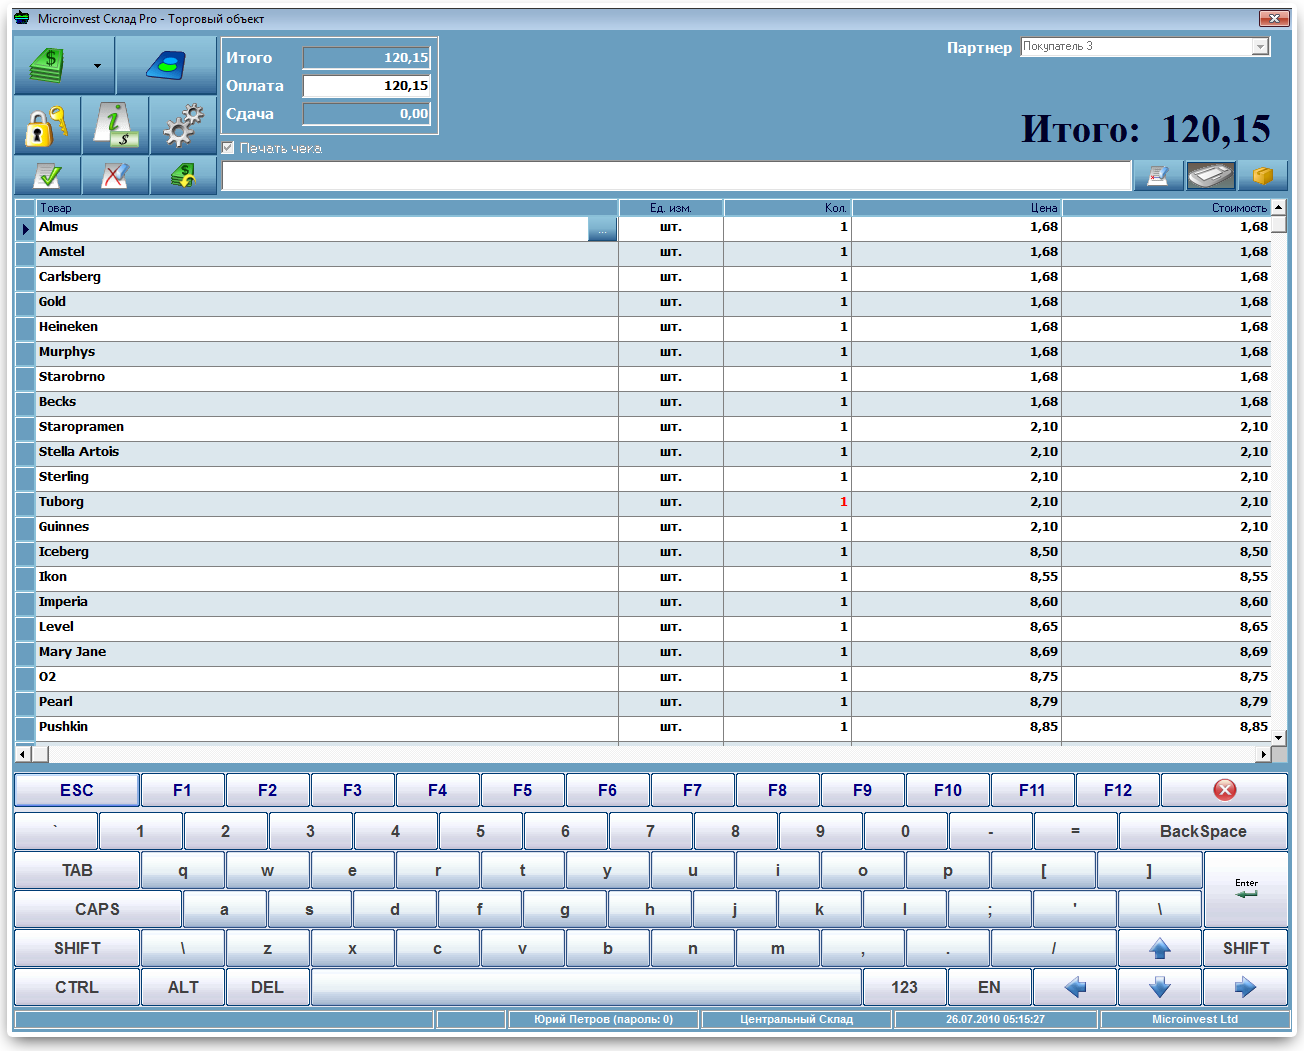1304x1051 pixels.
Task: Toggle the ALT key
Action: tap(183, 987)
